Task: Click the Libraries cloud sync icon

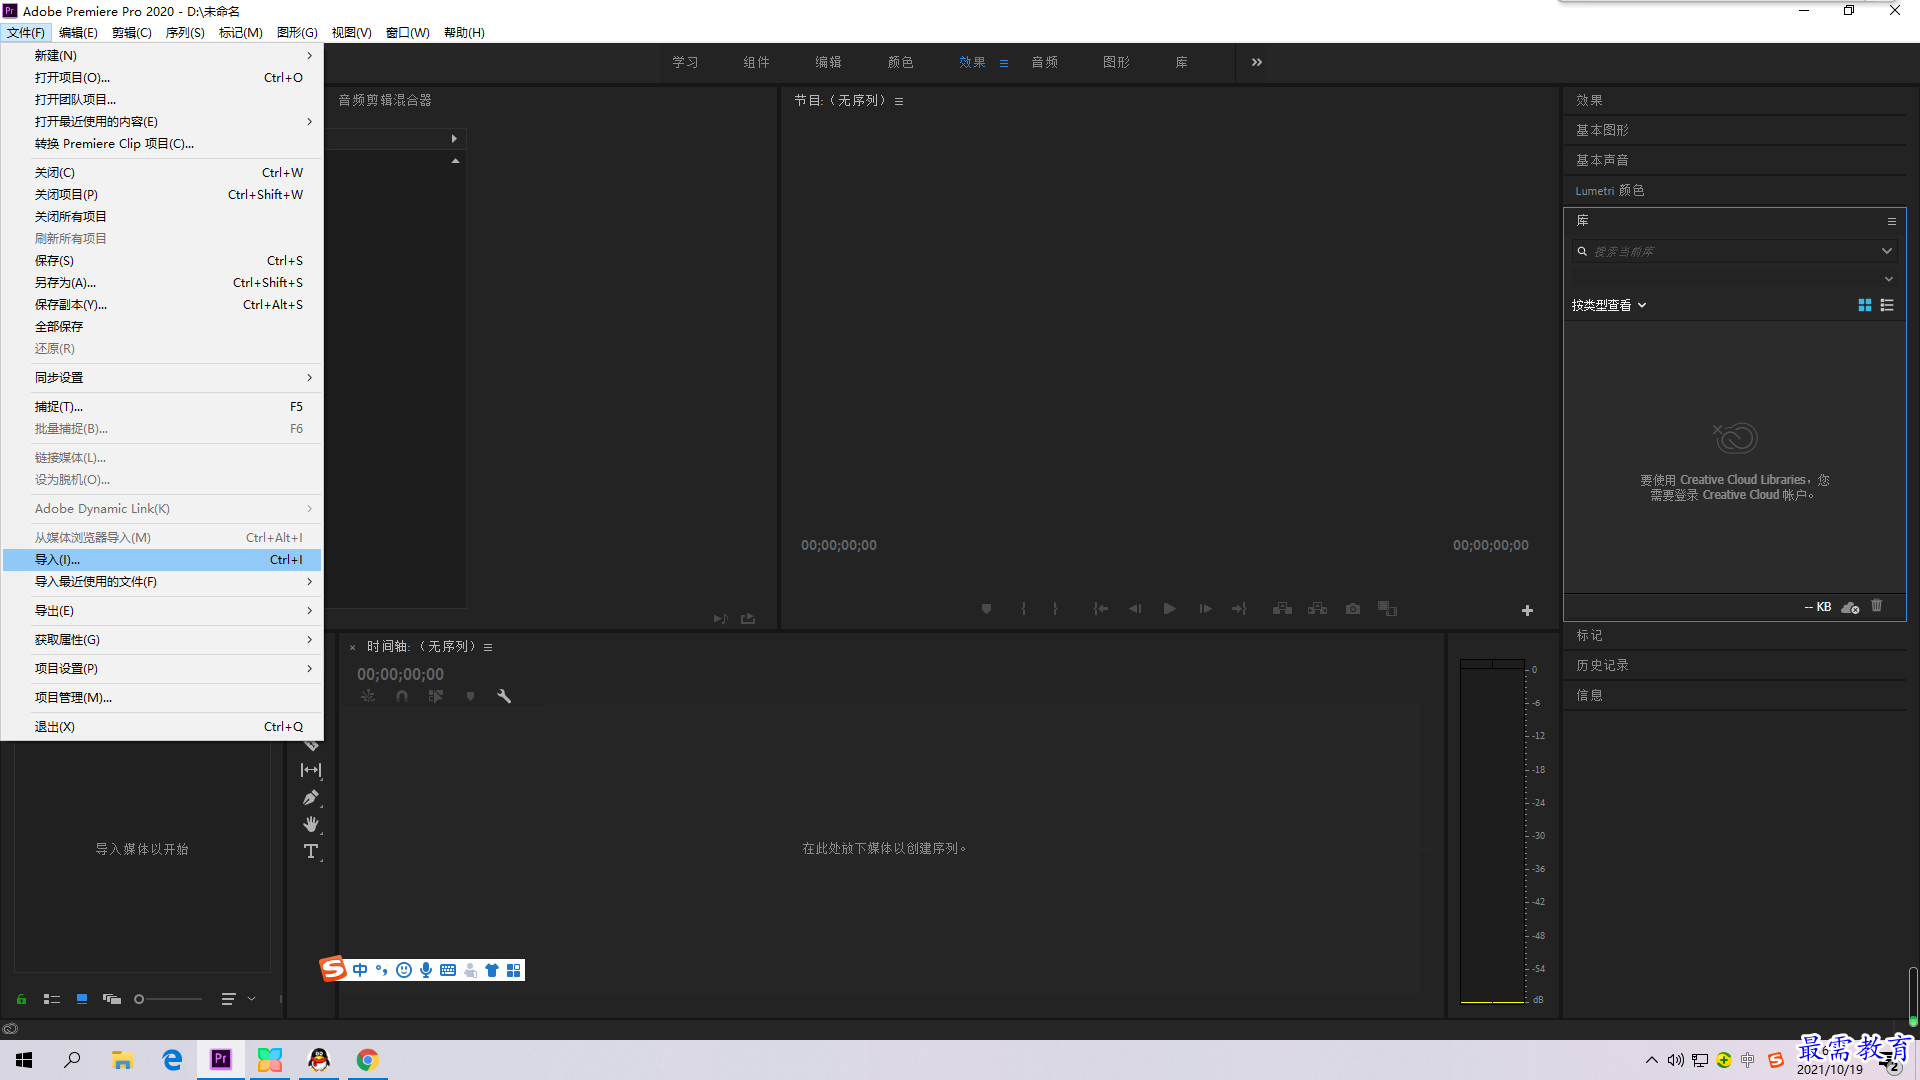Action: coord(1850,607)
